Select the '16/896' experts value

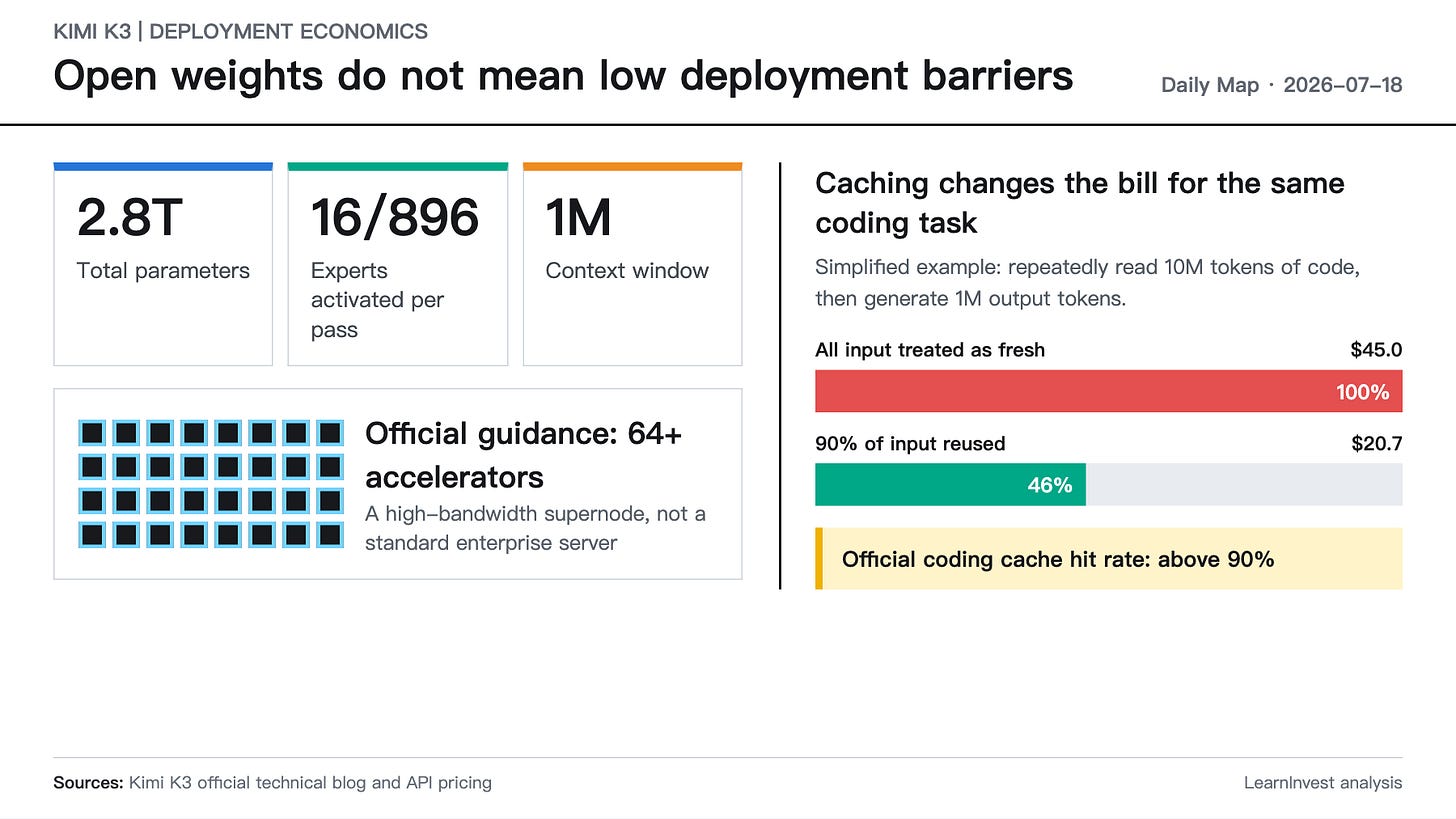click(395, 218)
